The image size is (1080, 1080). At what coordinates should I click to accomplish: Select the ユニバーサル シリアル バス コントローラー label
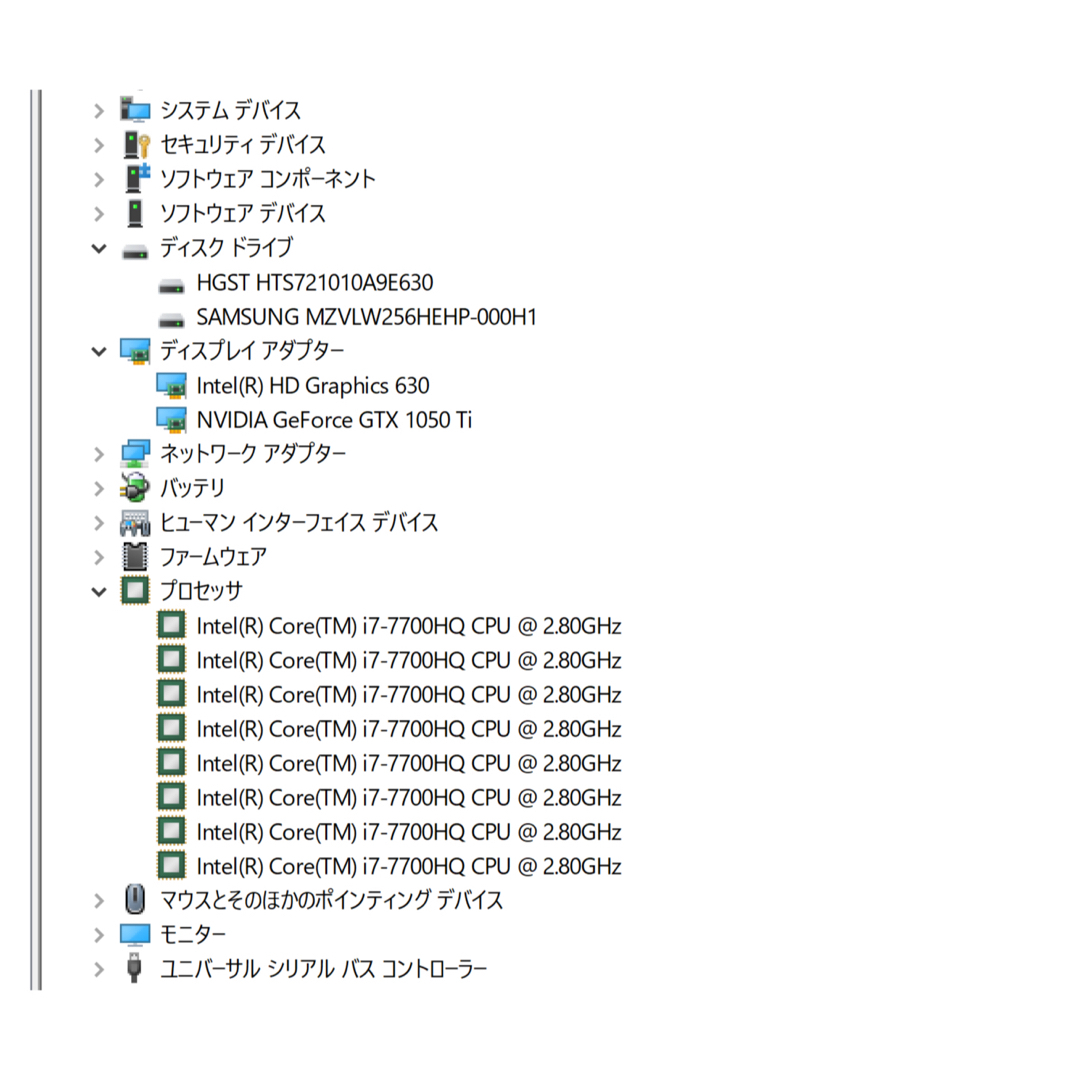(324, 969)
